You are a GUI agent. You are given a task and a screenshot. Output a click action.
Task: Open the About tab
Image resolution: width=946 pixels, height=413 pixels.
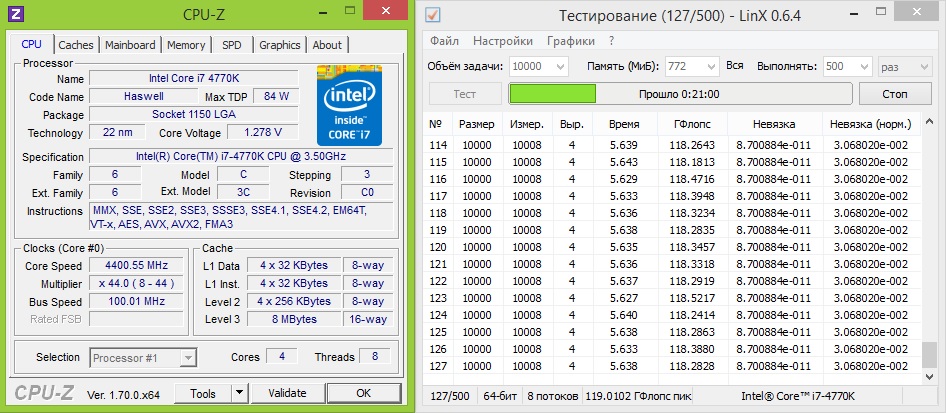[327, 45]
